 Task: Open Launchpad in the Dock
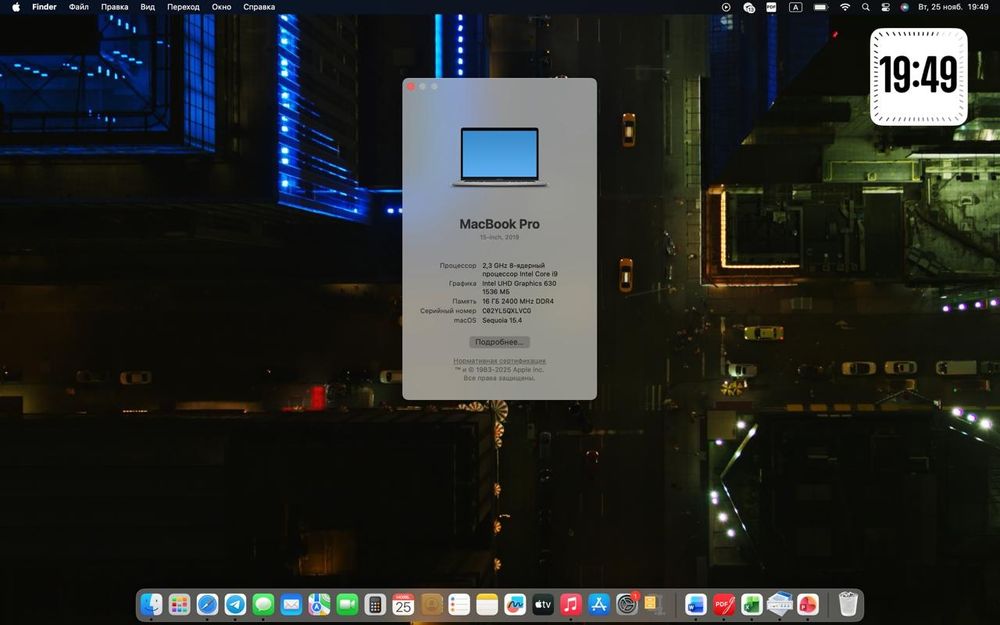tap(179, 604)
